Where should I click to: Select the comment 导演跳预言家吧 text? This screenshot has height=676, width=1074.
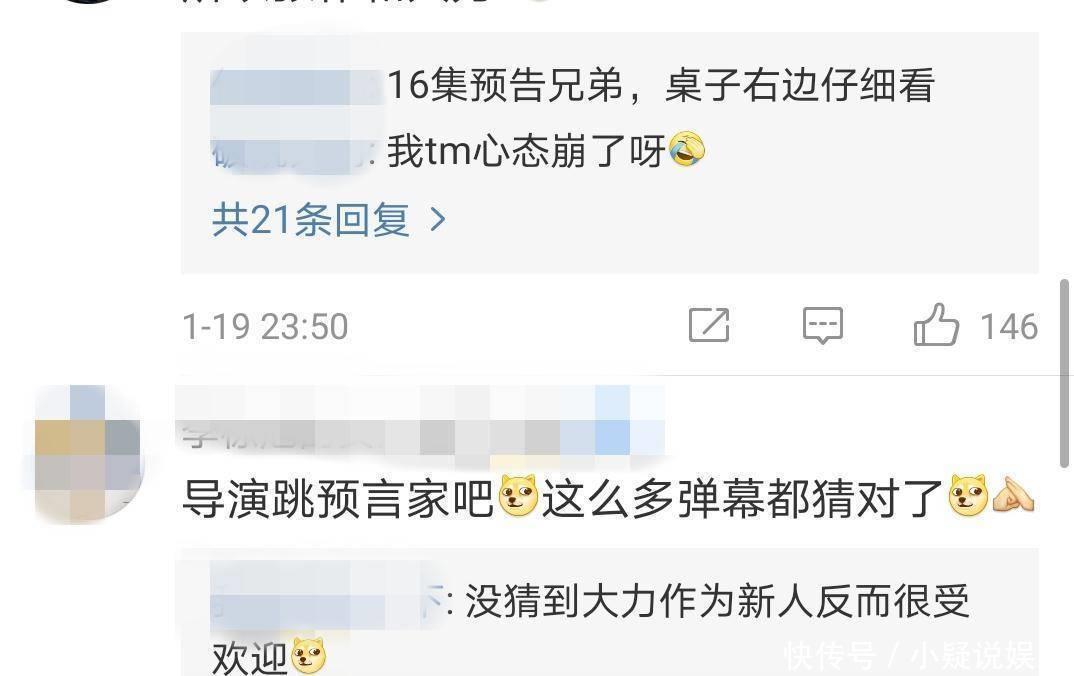pos(338,498)
